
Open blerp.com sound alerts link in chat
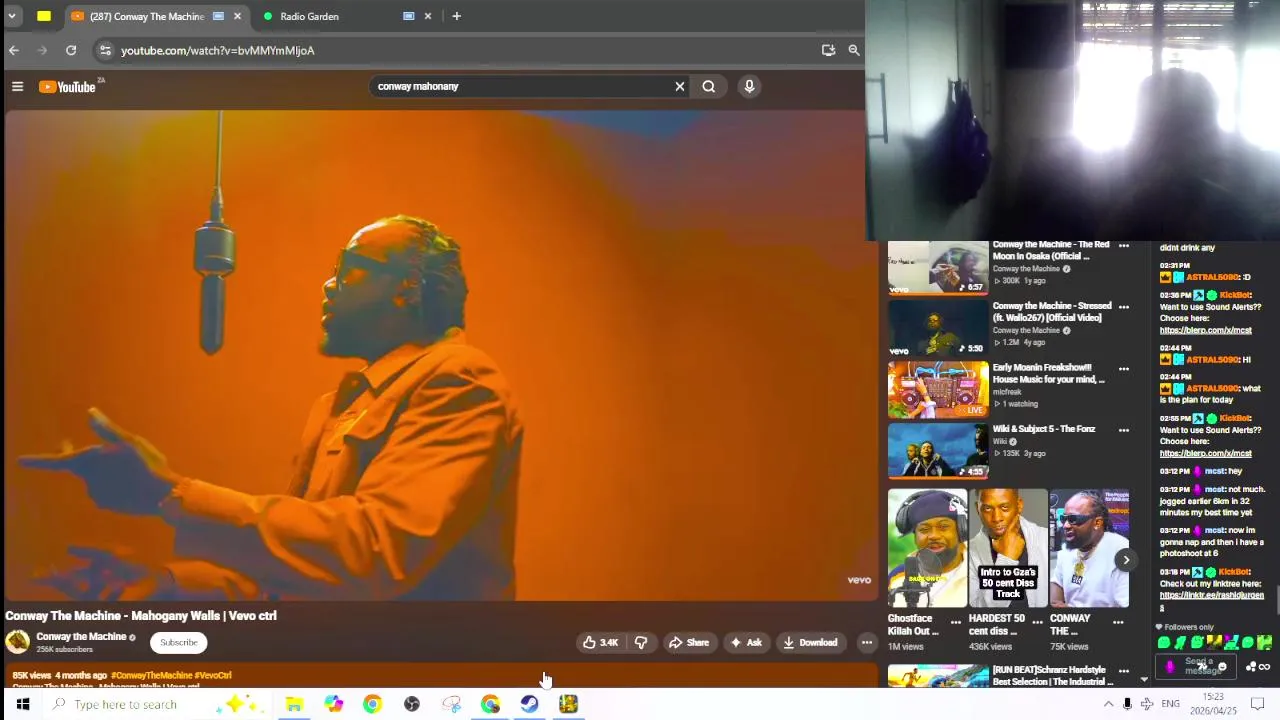click(1205, 330)
